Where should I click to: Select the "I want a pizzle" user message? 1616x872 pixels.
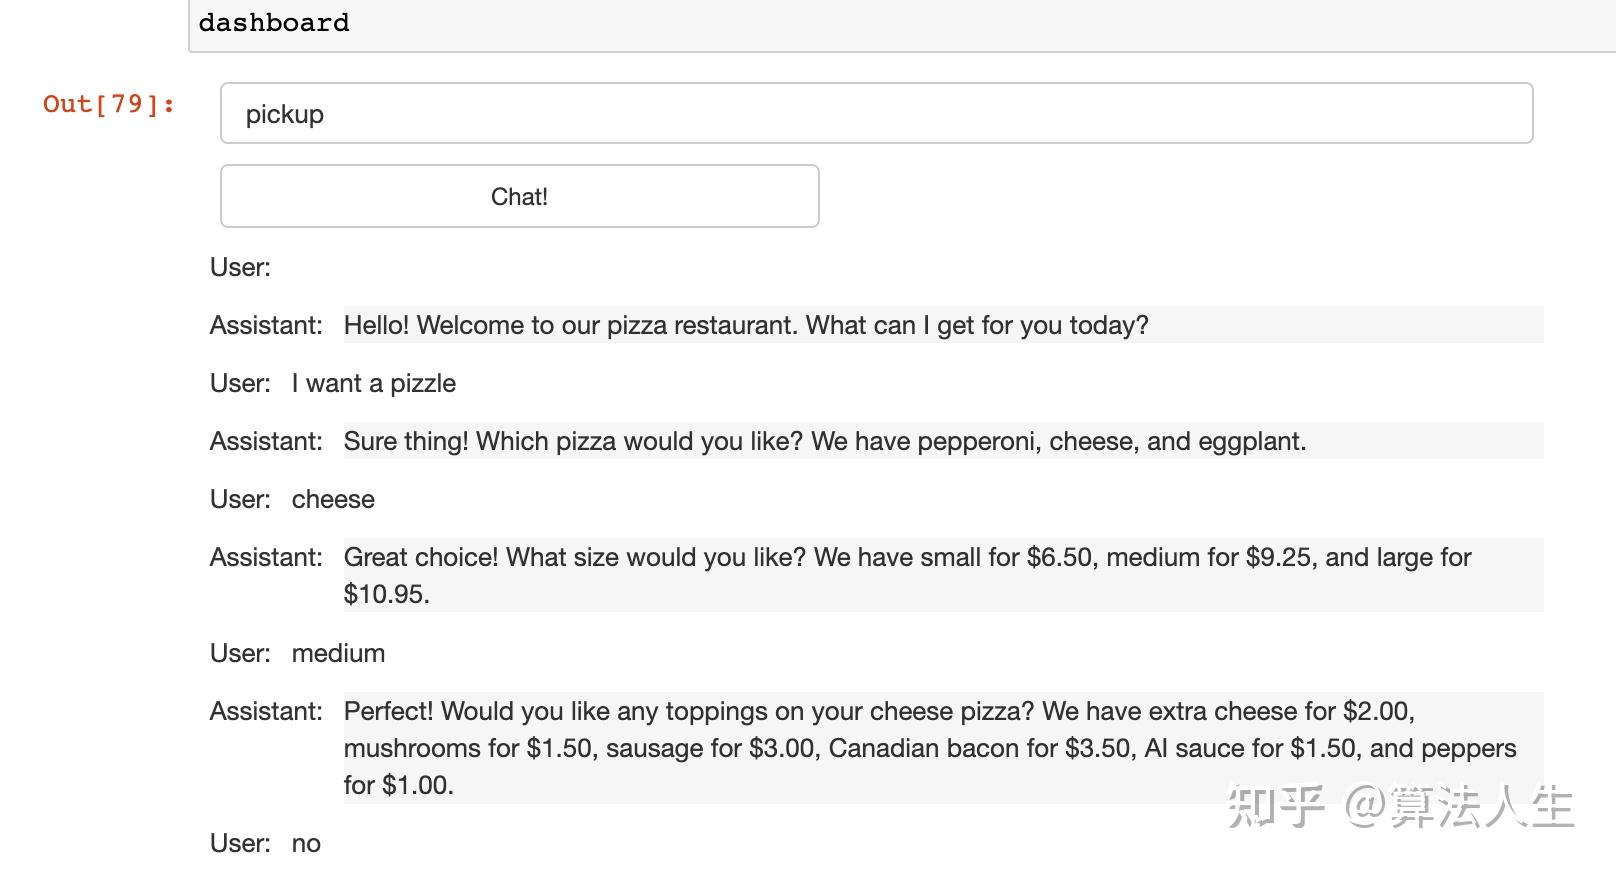click(x=373, y=383)
